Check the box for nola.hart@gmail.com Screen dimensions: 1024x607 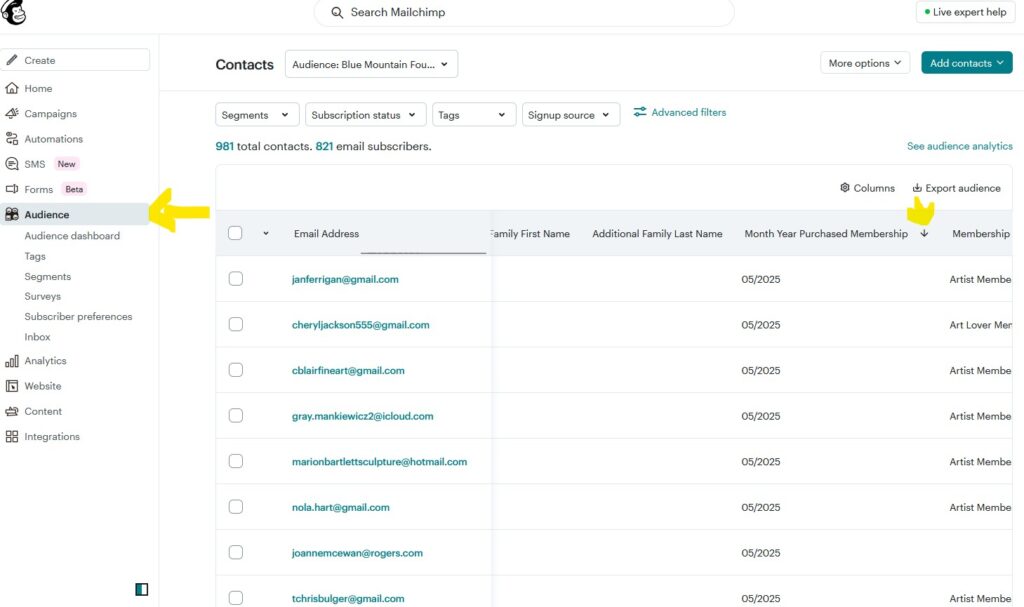tap(236, 507)
